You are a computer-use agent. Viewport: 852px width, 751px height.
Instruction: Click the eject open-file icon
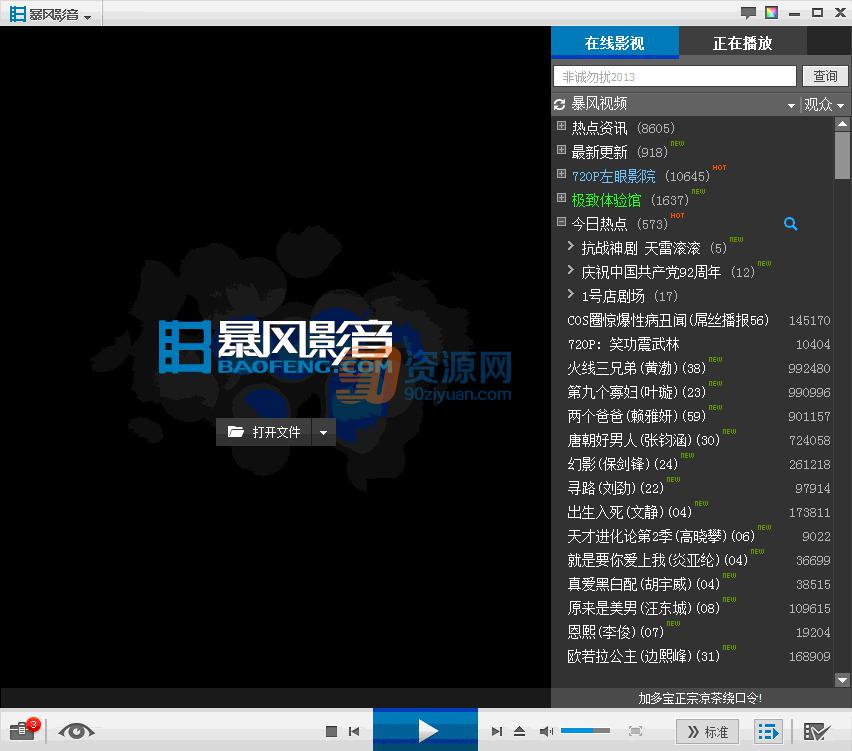click(x=519, y=731)
